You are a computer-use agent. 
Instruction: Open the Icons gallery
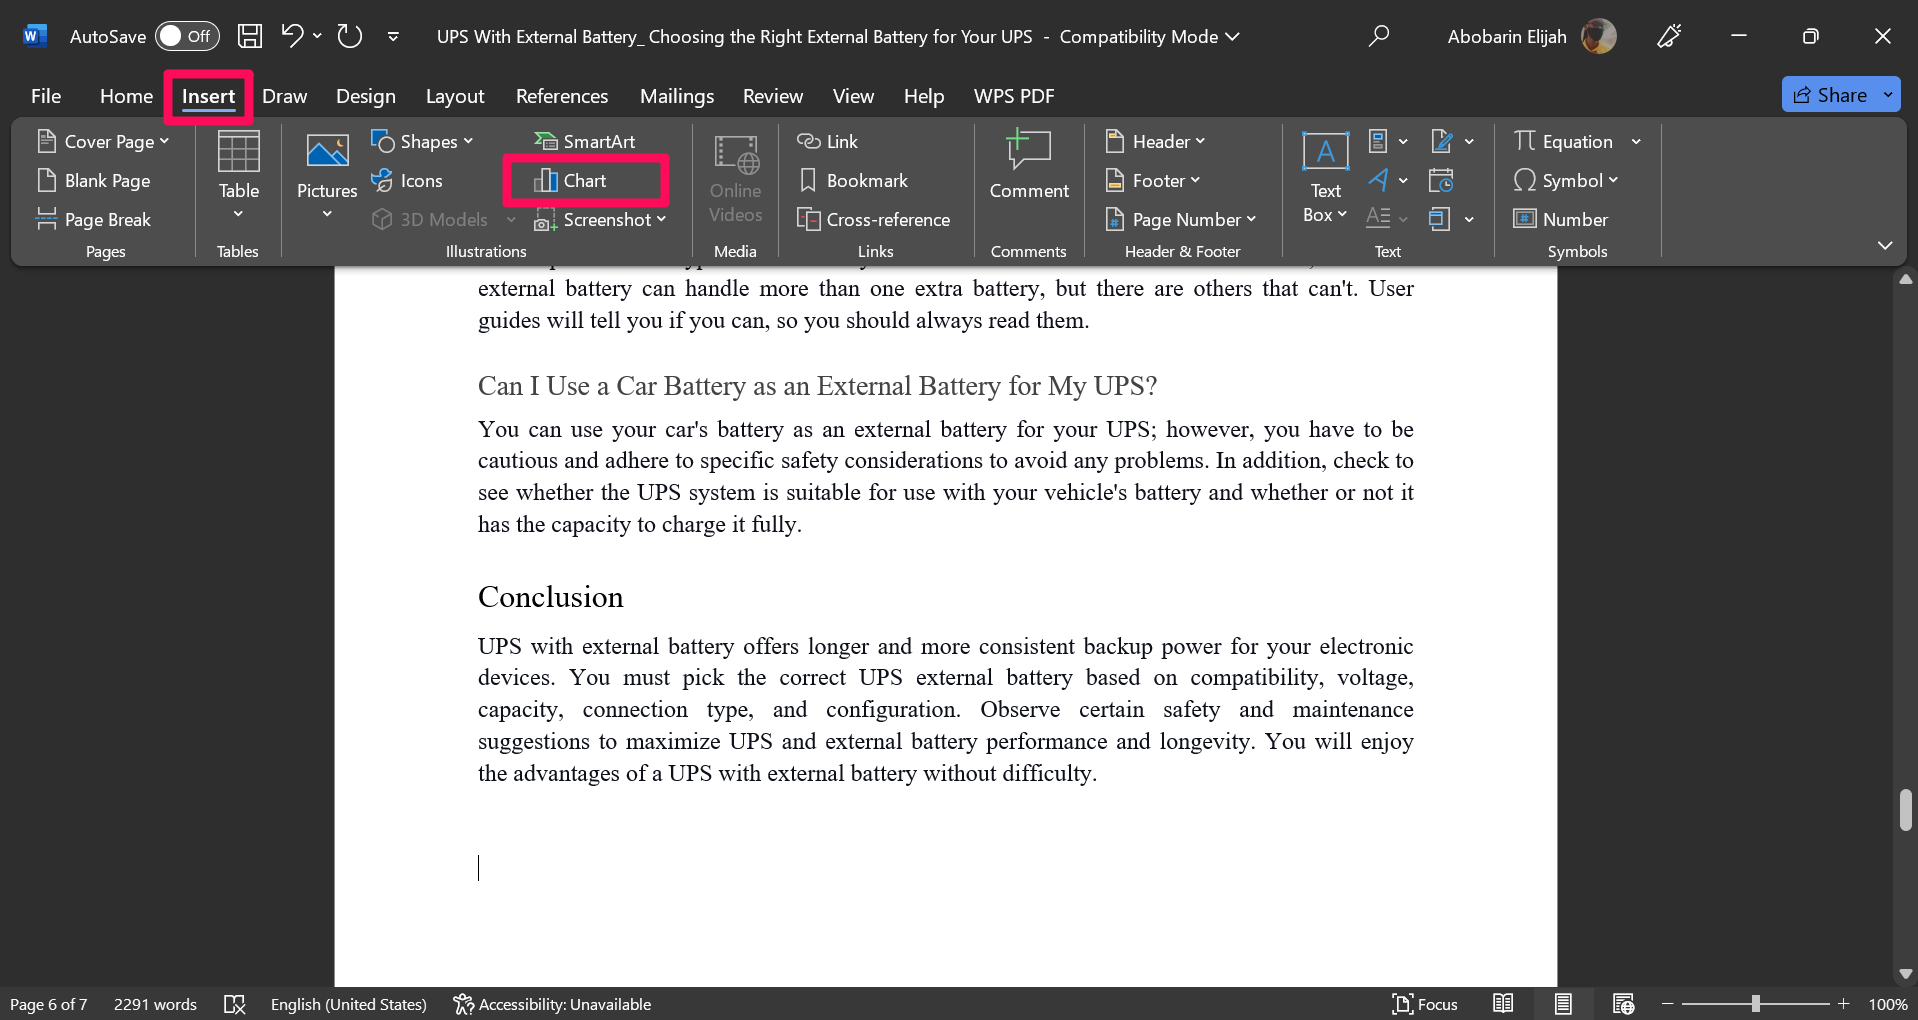[407, 180]
